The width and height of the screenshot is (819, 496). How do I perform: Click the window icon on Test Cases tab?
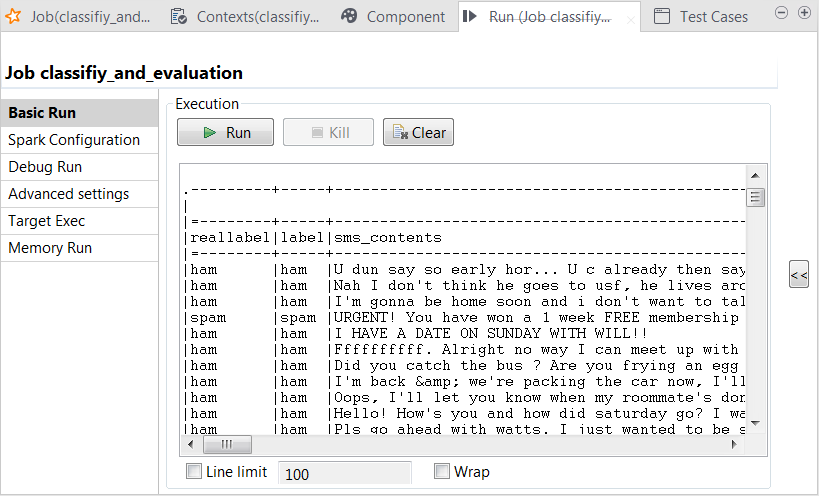[662, 16]
